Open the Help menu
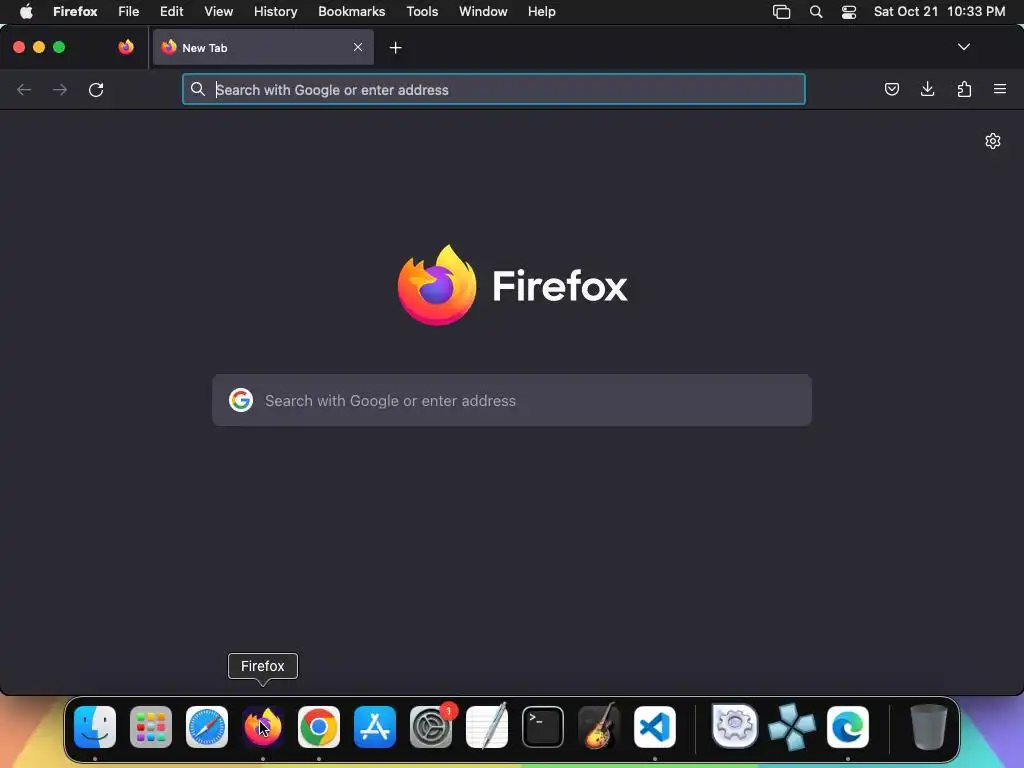Viewport: 1024px width, 768px height. (x=542, y=12)
